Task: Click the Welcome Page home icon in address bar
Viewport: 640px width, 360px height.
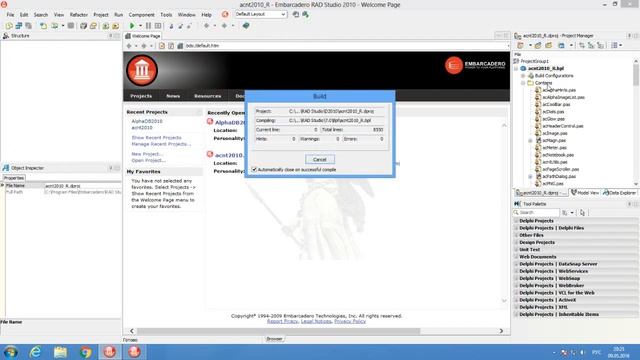Action: pos(180,46)
